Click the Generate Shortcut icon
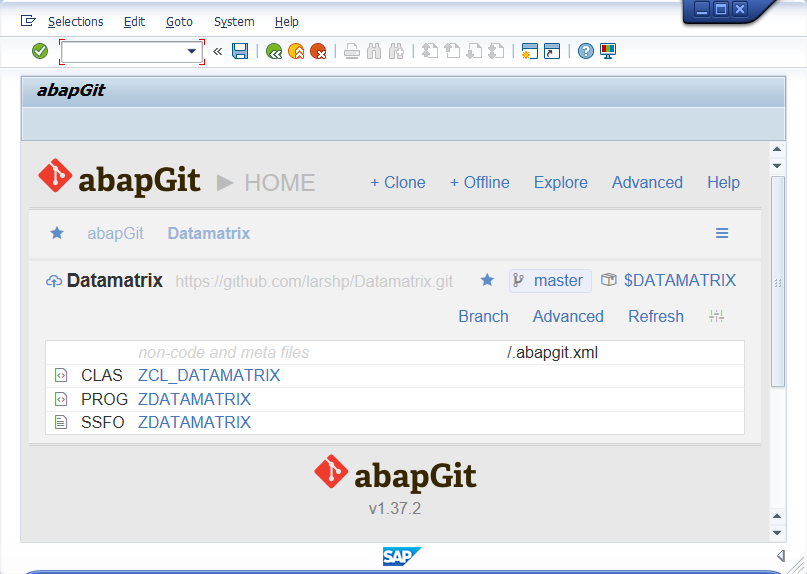807x574 pixels. click(552, 51)
